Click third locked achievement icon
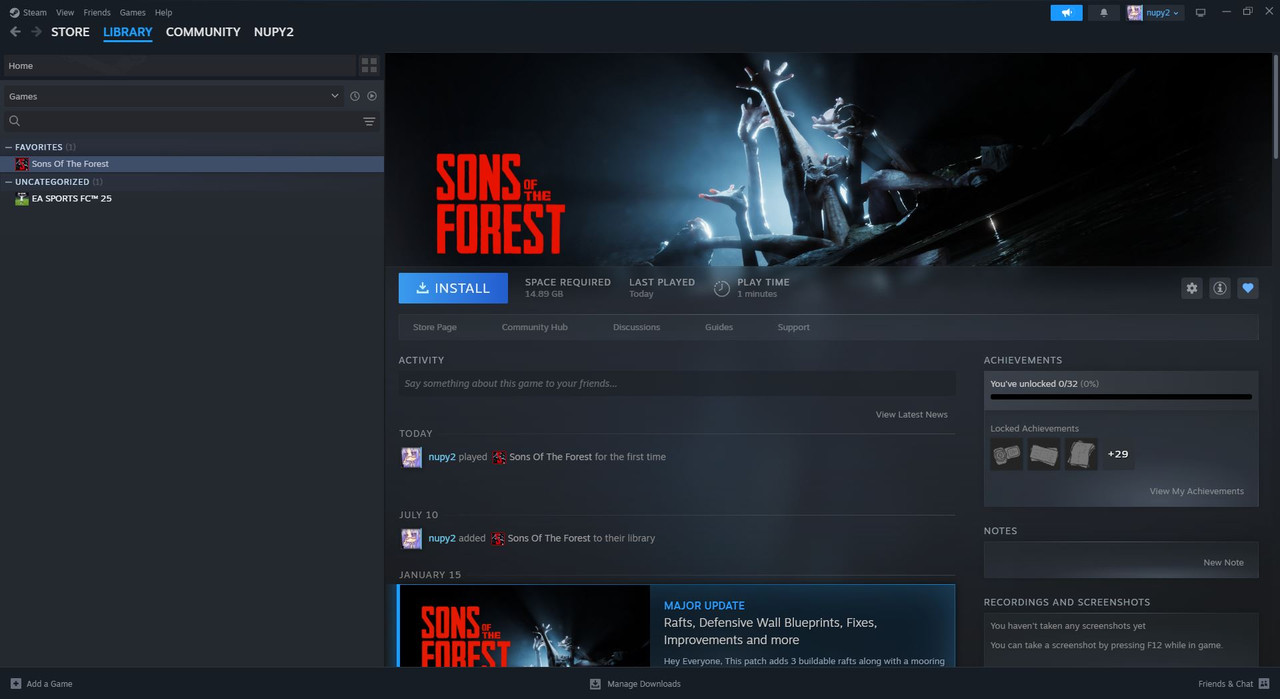1280x699 pixels. (1081, 454)
